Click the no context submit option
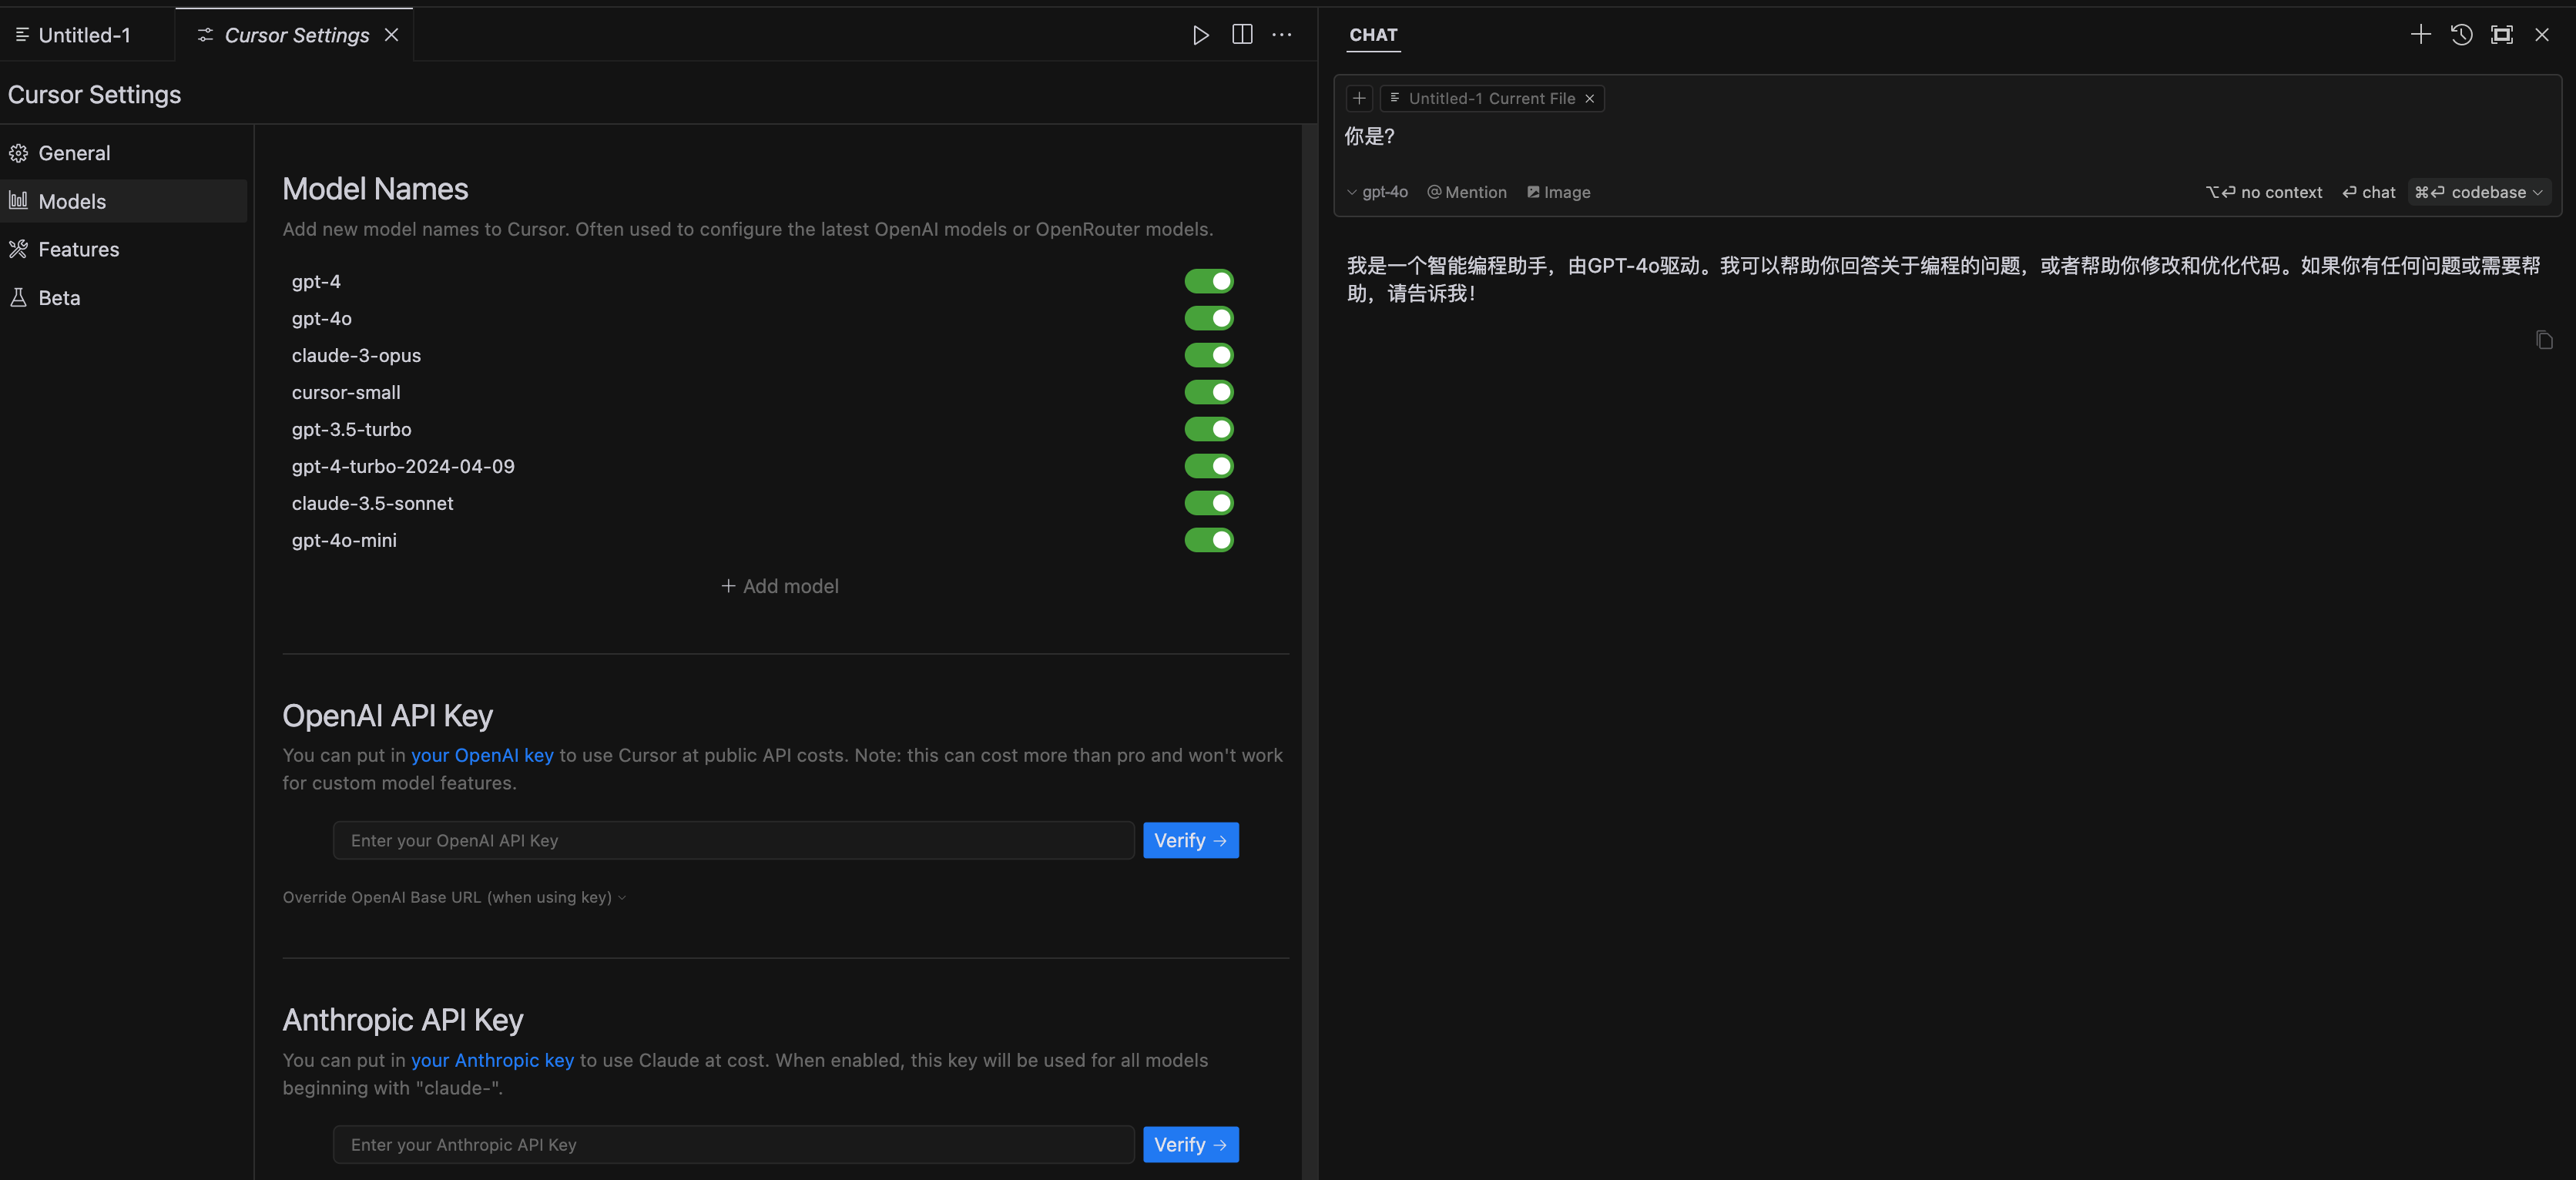Viewport: 2576px width, 1180px height. [x=2264, y=192]
